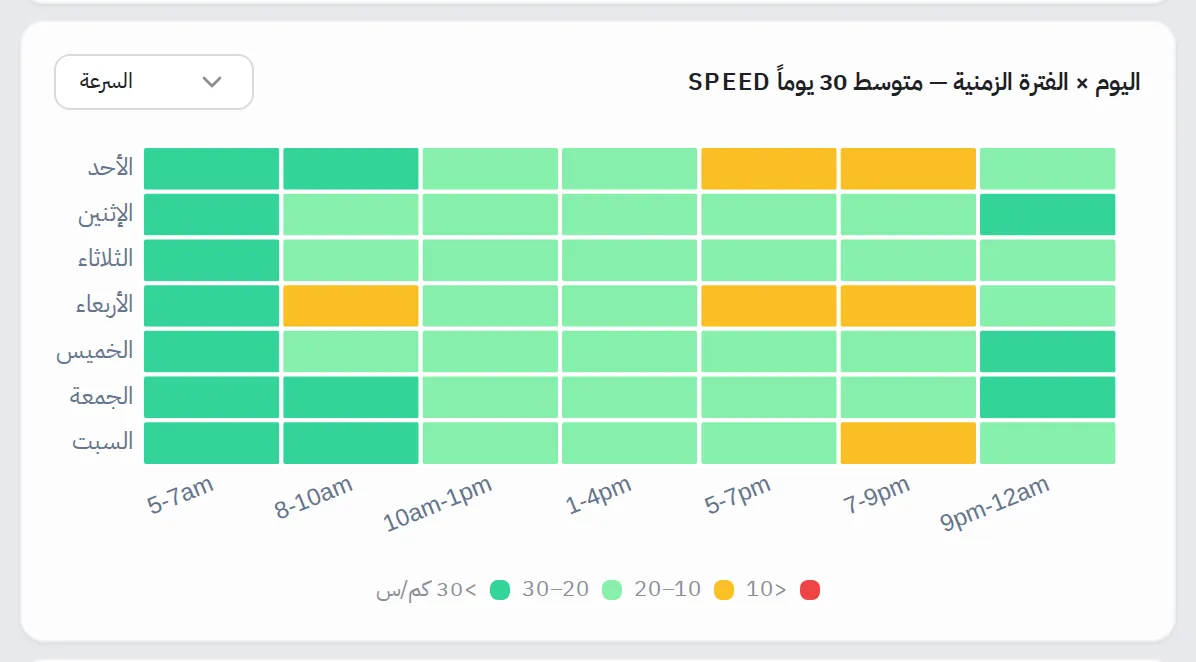
Task: Select the الأربعاء 8-10am amber cell
Action: 351,306
